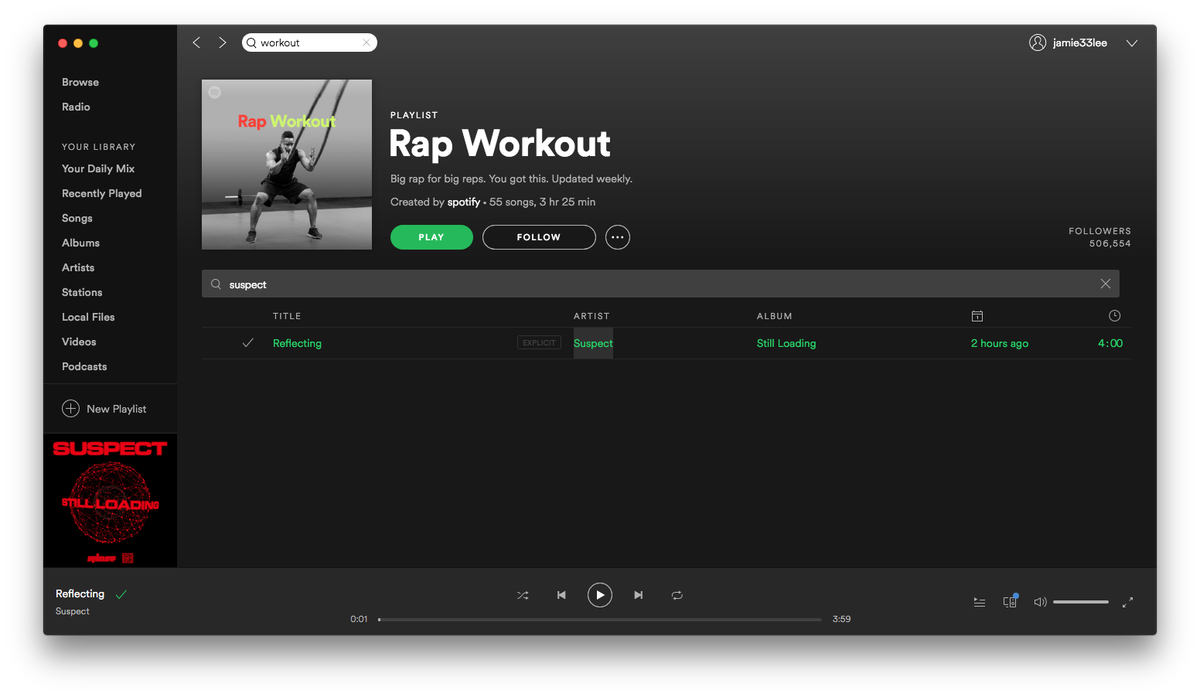The width and height of the screenshot is (1200, 697).
Task: Click the play button in player bar
Action: point(599,595)
